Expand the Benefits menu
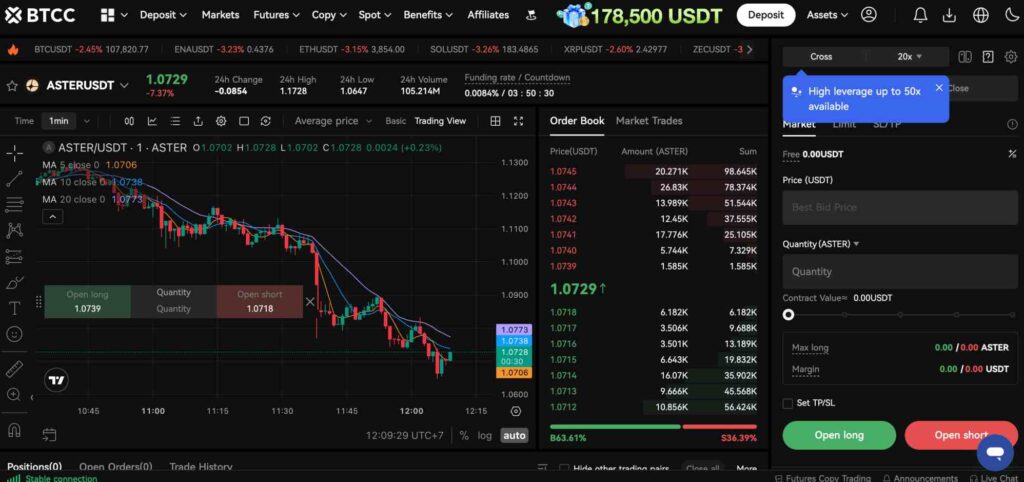1024x482 pixels. coord(428,14)
